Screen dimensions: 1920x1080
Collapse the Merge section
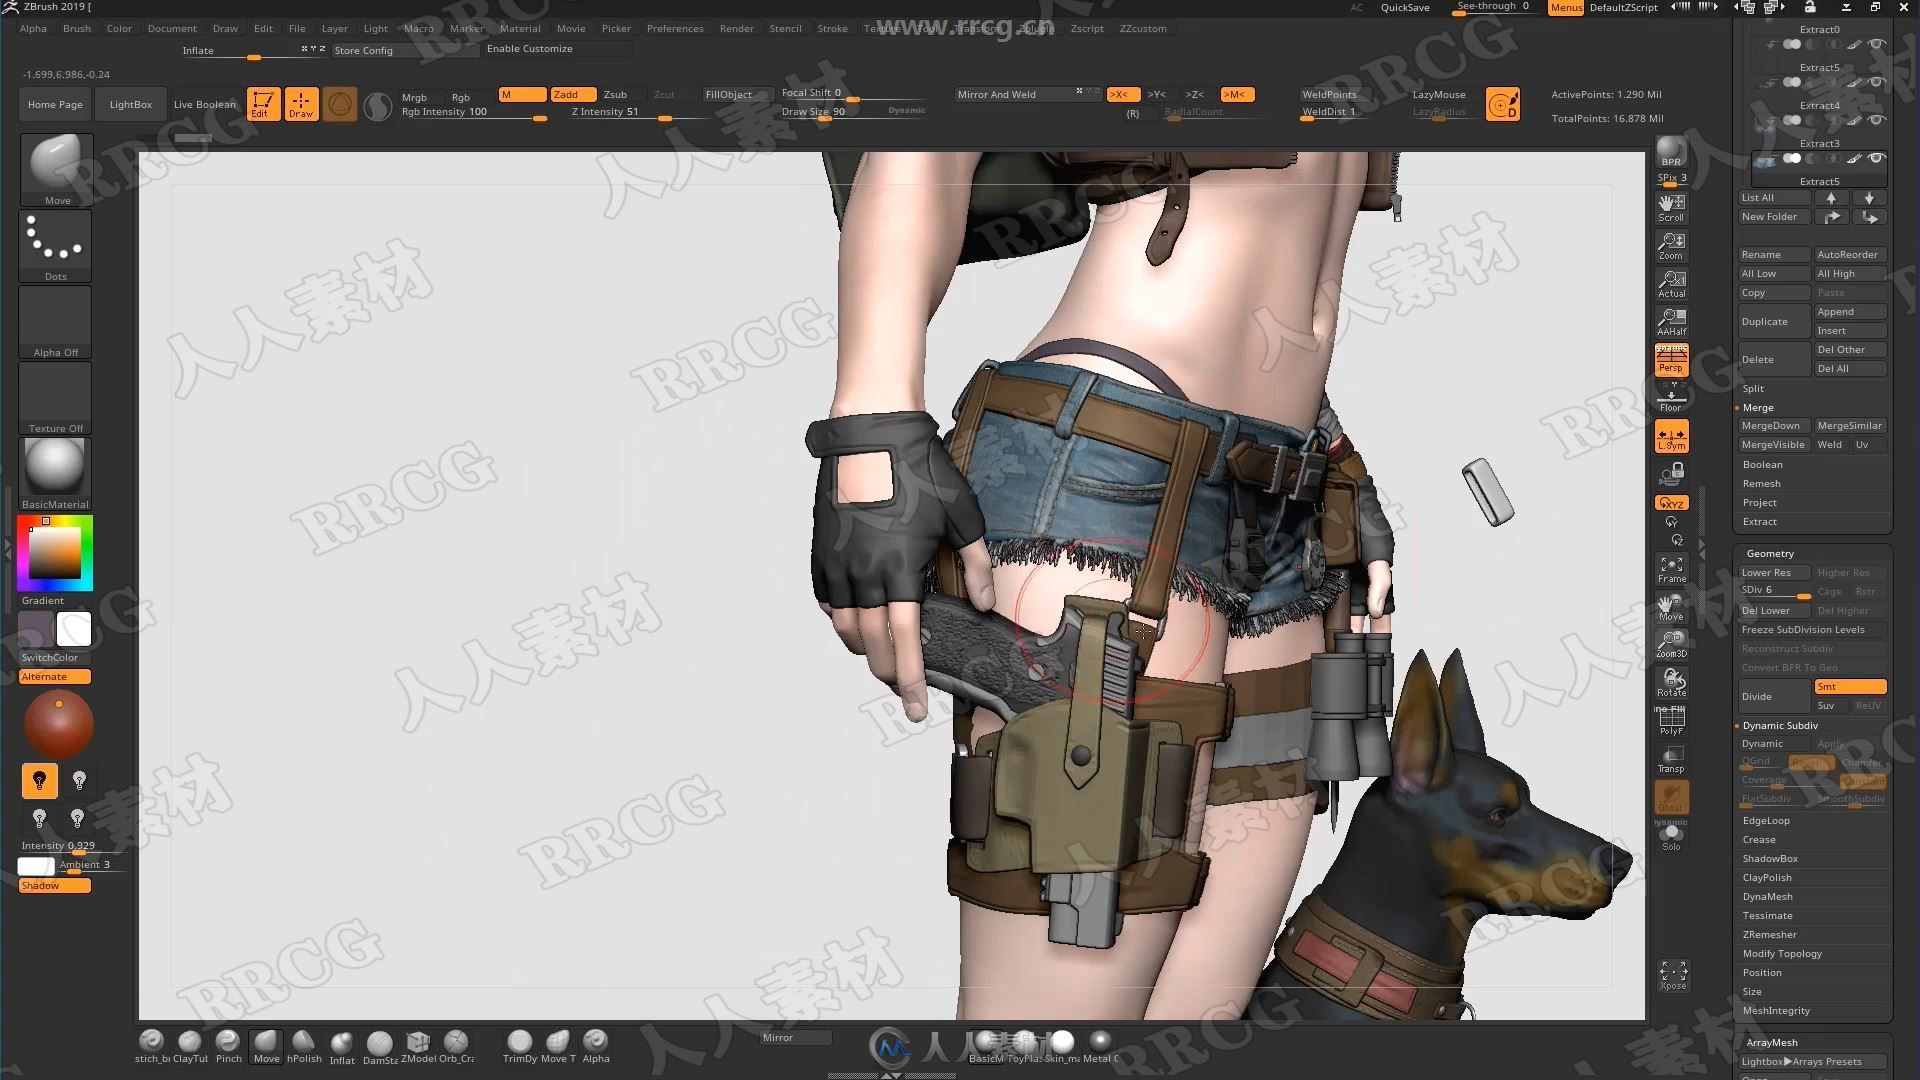(x=1758, y=408)
